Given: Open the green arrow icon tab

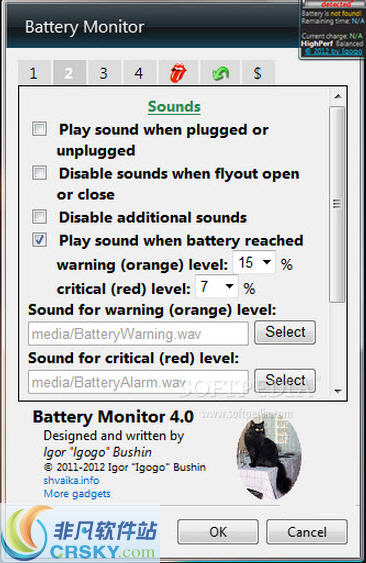Looking at the screenshot, I should click(220, 73).
